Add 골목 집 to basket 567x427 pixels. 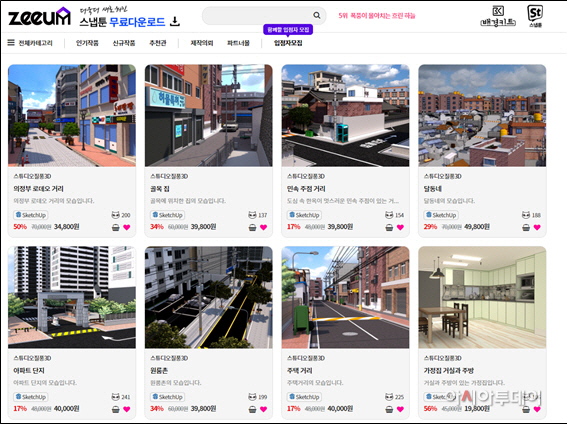click(252, 227)
